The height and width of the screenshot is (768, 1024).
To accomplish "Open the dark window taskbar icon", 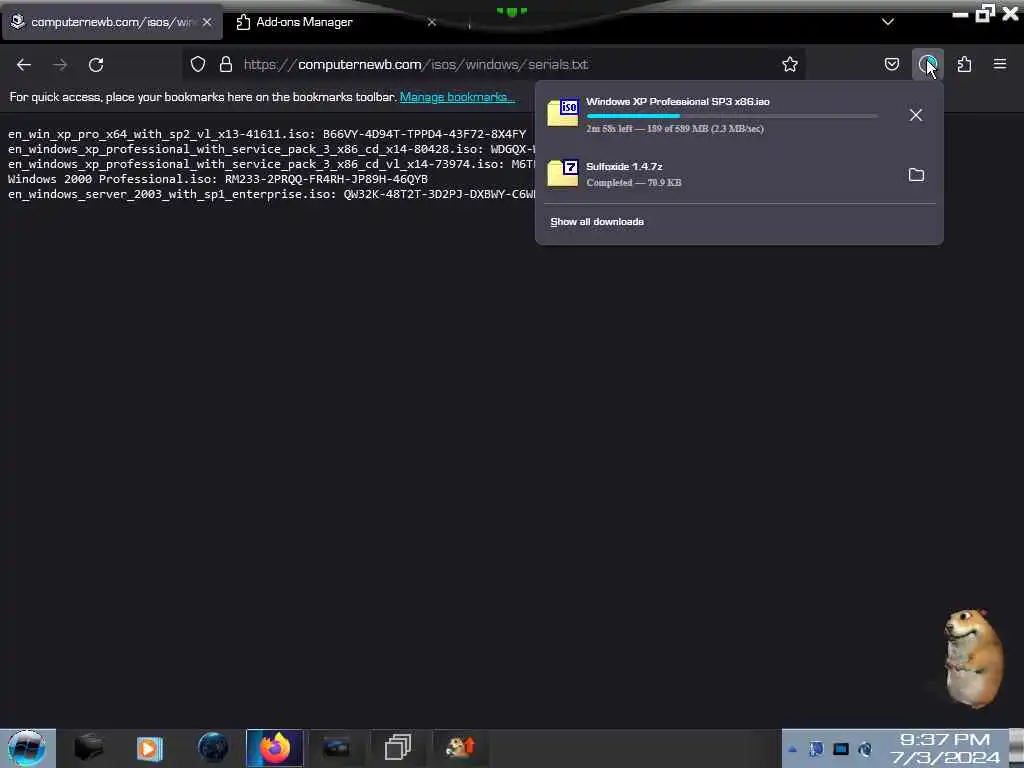I will pyautogui.click(x=336, y=748).
